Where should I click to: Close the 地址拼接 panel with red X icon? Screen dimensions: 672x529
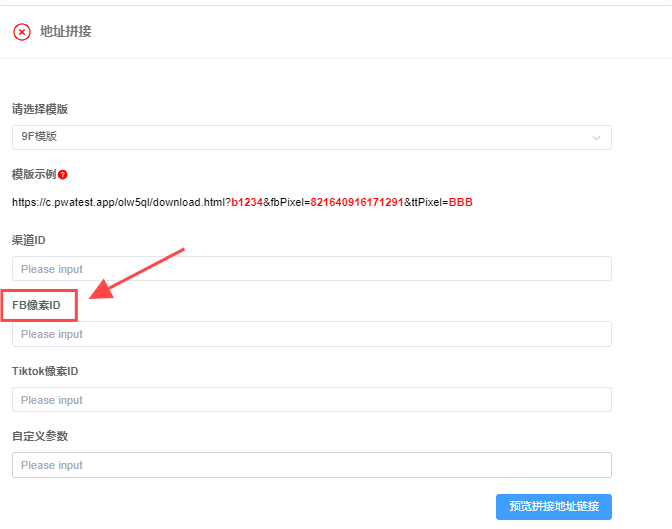pyautogui.click(x=22, y=32)
